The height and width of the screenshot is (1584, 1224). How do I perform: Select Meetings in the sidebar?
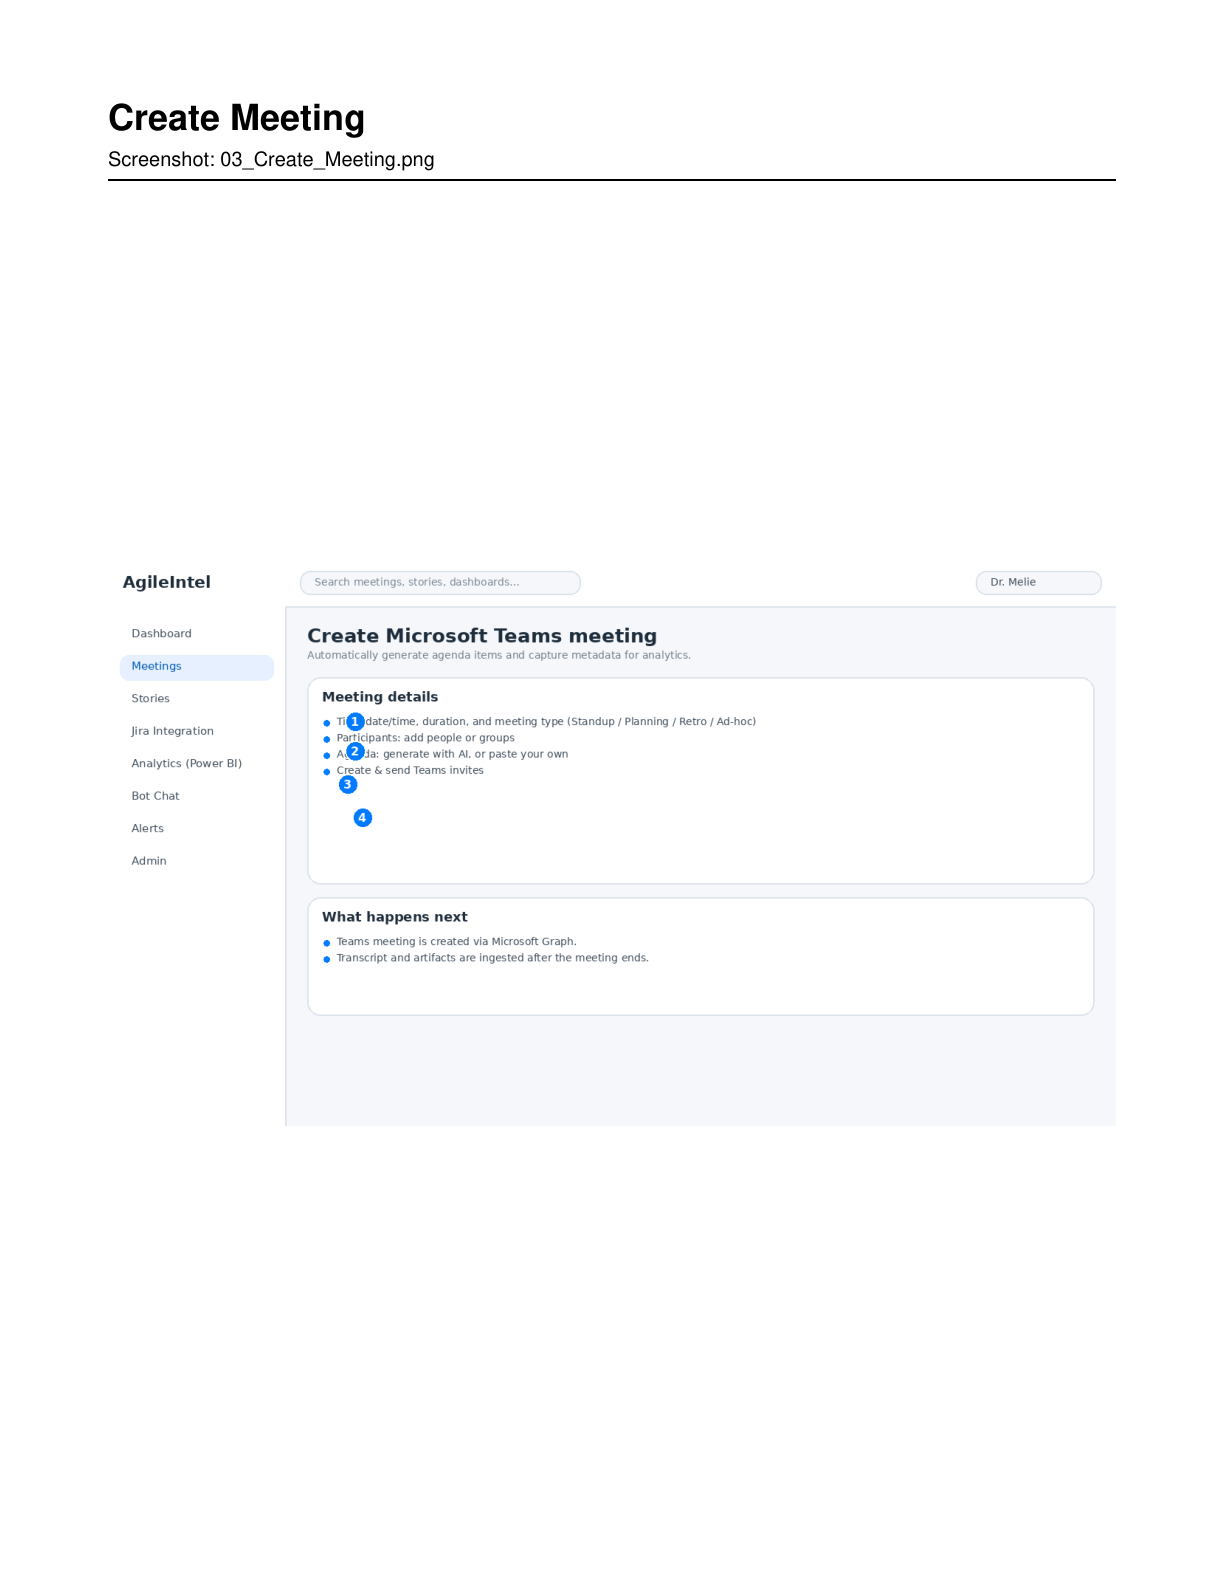196,667
